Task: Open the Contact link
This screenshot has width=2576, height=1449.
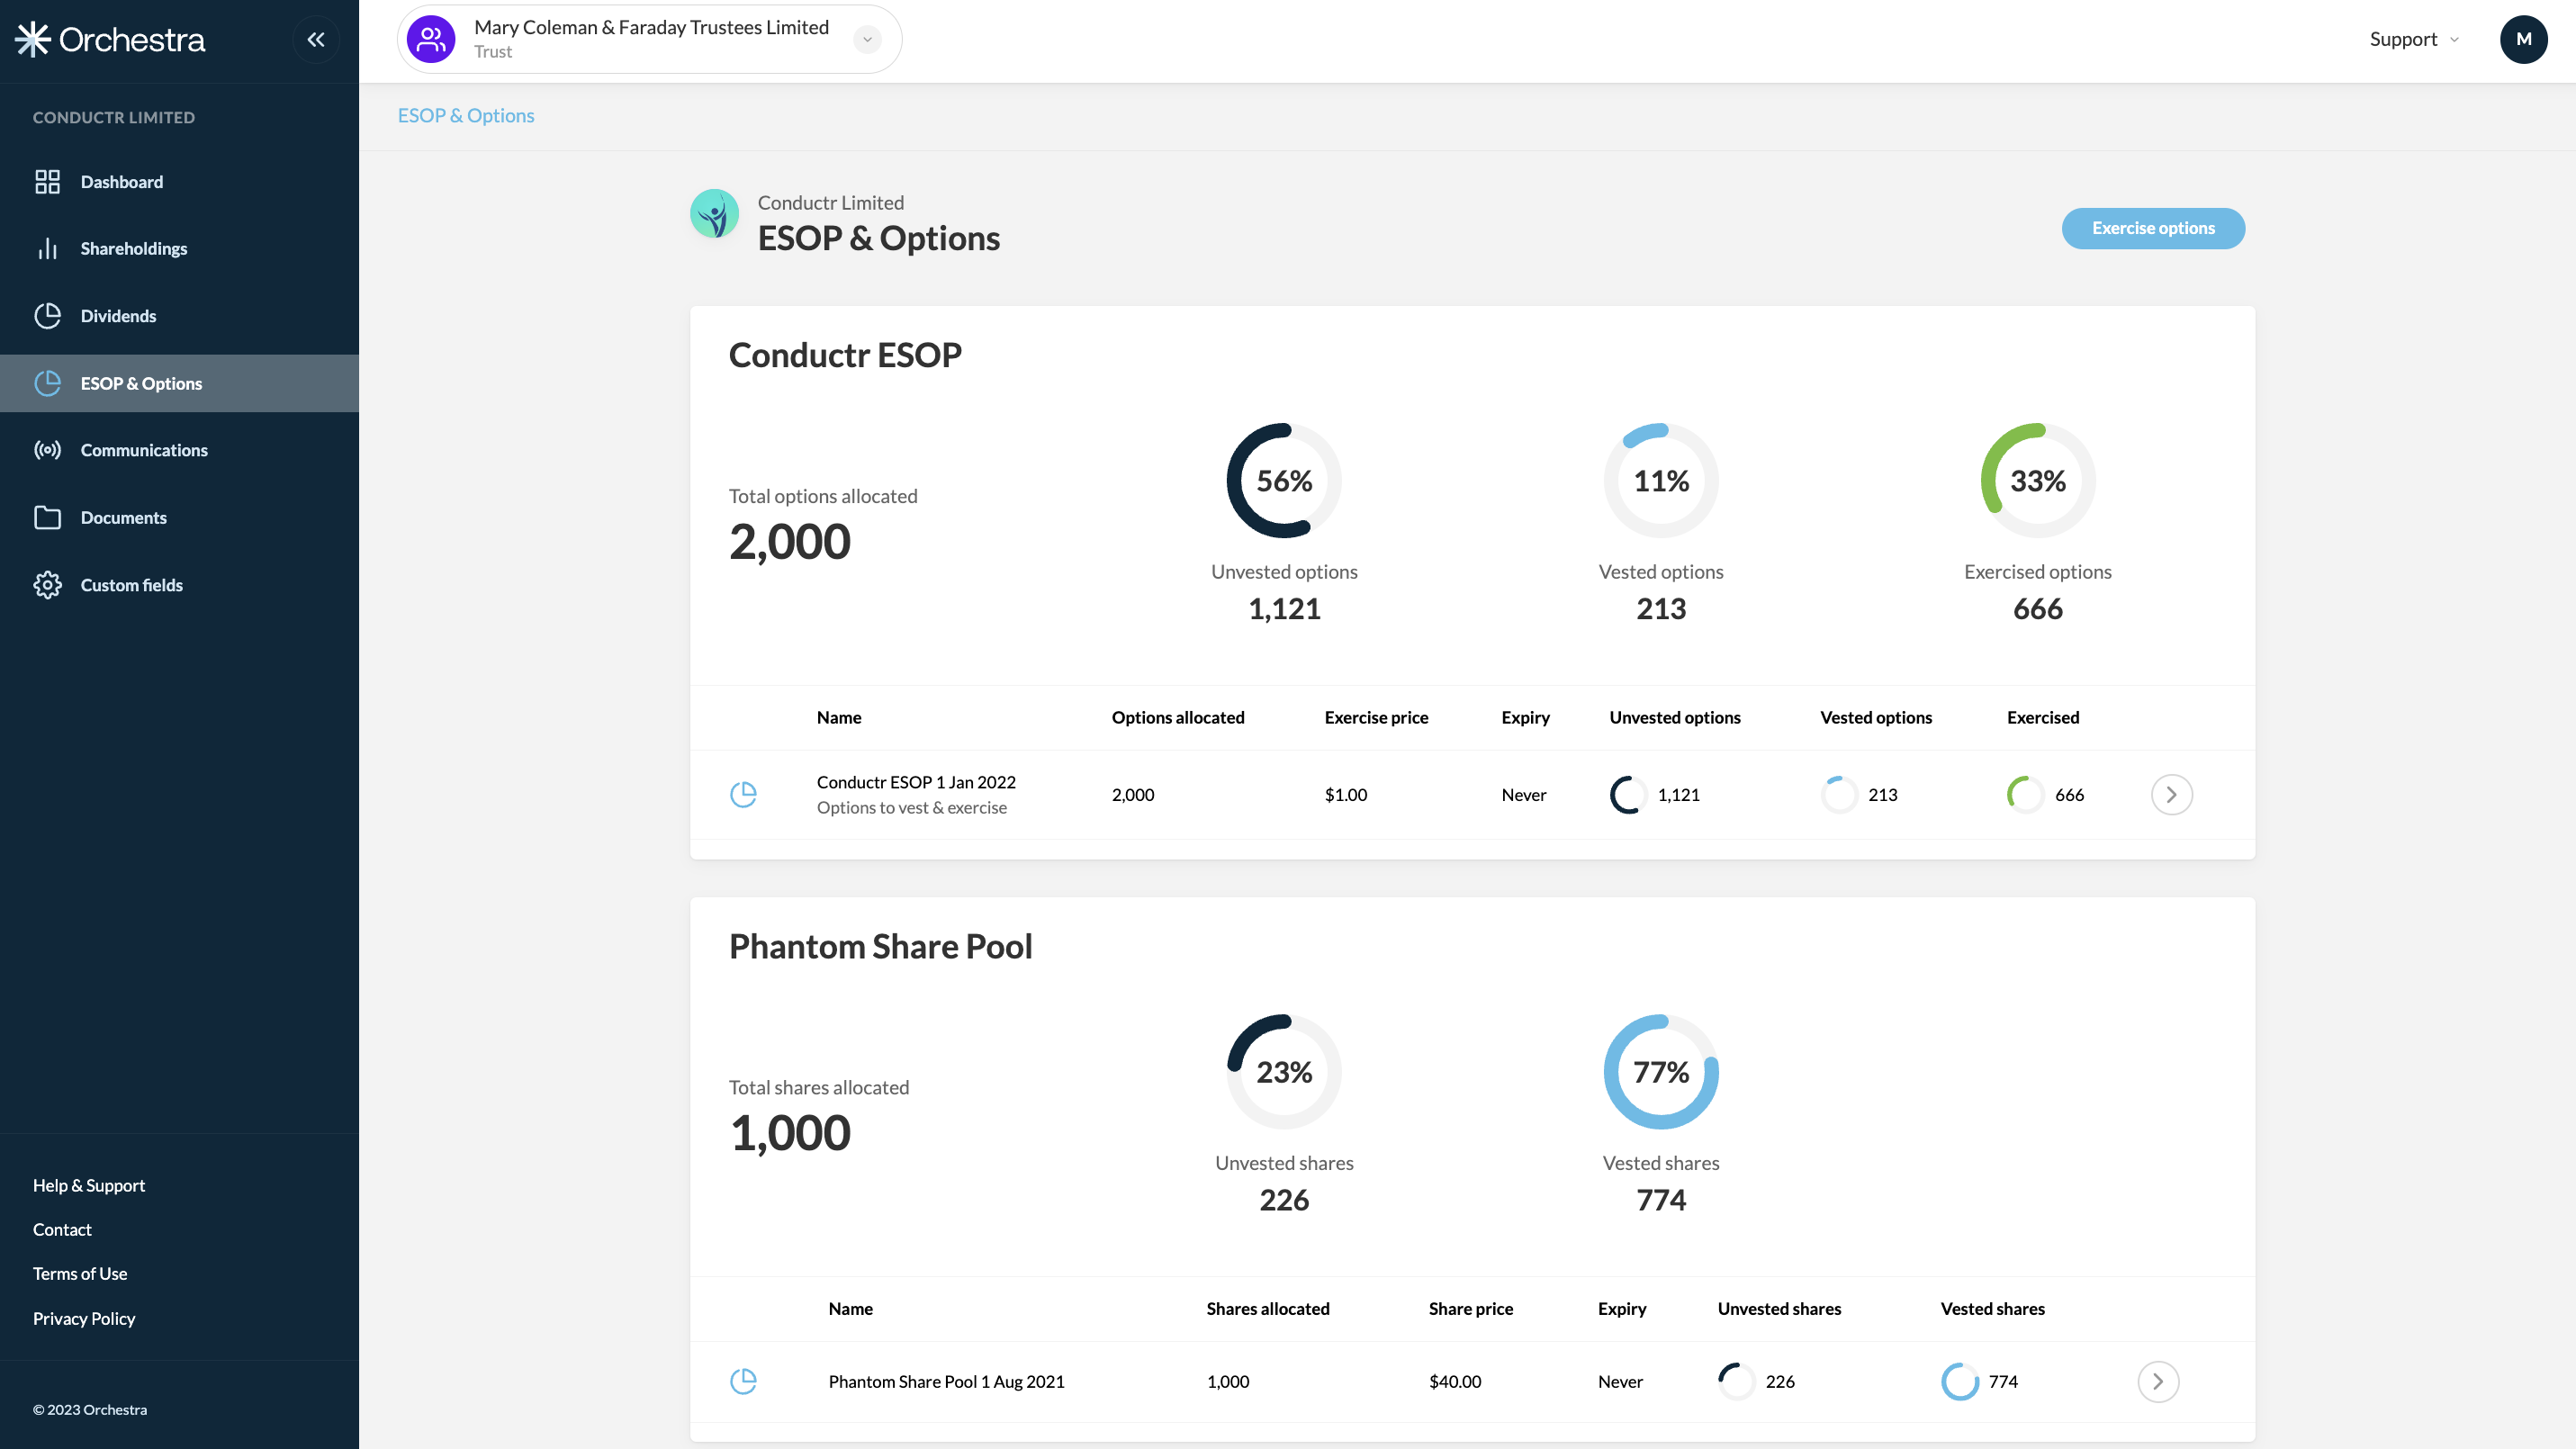Action: pyautogui.click(x=62, y=1230)
